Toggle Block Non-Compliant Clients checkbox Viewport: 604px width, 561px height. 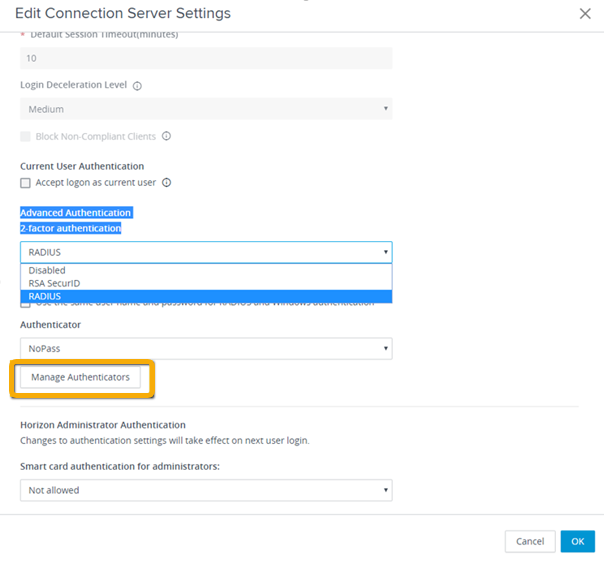click(26, 136)
